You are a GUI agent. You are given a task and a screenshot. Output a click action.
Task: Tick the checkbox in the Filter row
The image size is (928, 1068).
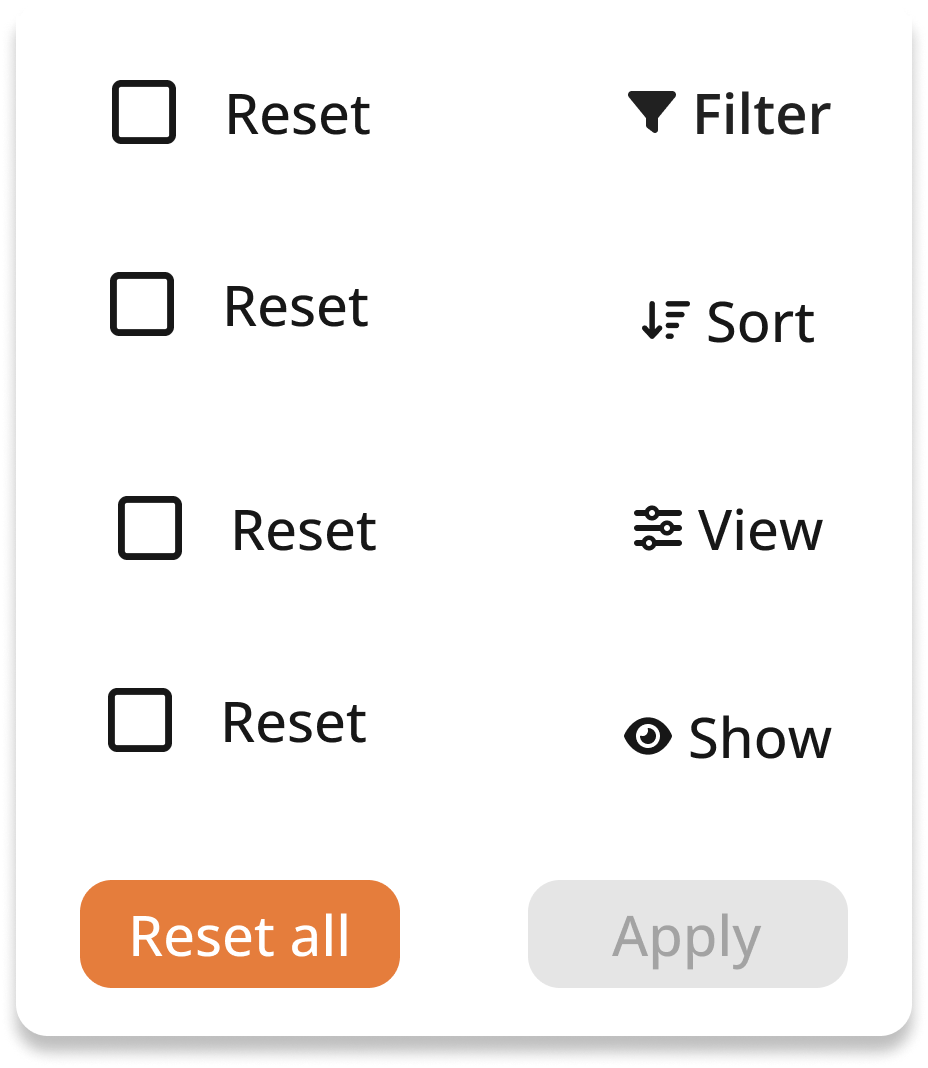(144, 112)
